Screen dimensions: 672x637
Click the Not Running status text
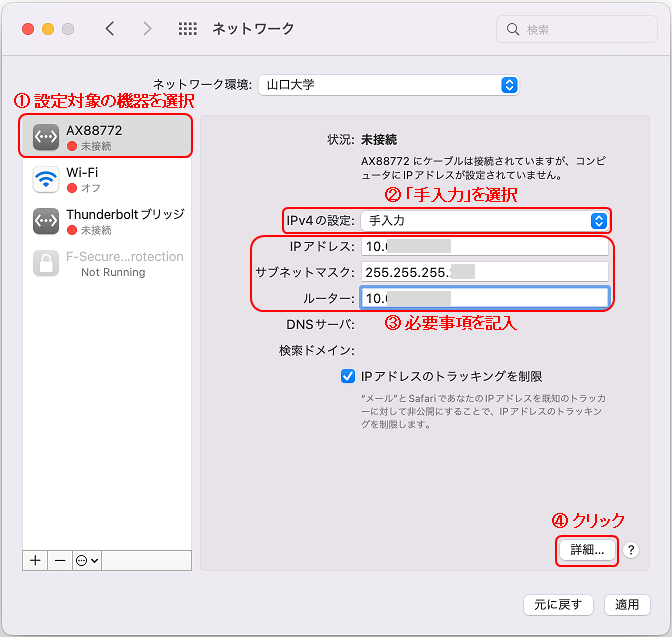coord(113,272)
